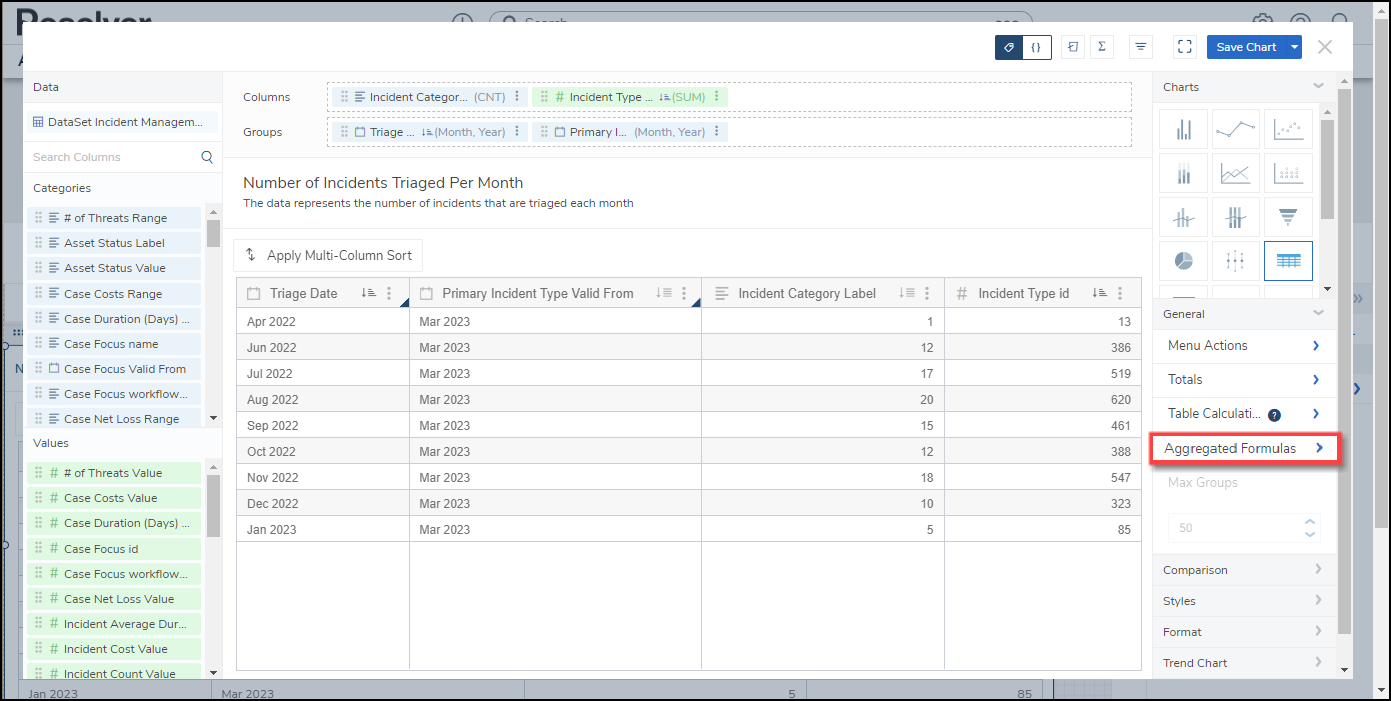This screenshot has width=1391, height=701.
Task: Click the sigma summation toolbar icon
Action: (1101, 47)
